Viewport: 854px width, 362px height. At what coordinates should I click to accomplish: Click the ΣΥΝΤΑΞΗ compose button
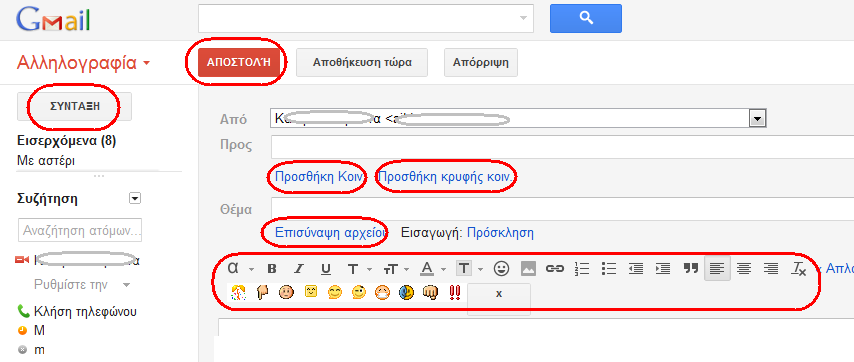point(75,106)
